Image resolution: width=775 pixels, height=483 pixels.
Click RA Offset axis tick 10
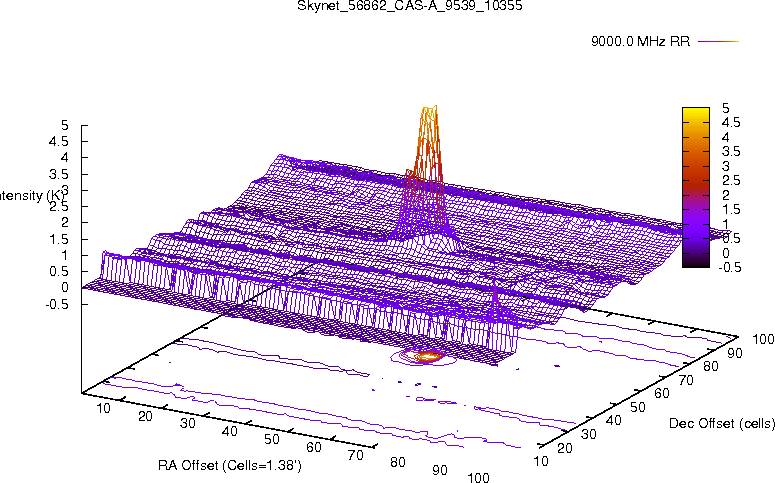coord(103,408)
